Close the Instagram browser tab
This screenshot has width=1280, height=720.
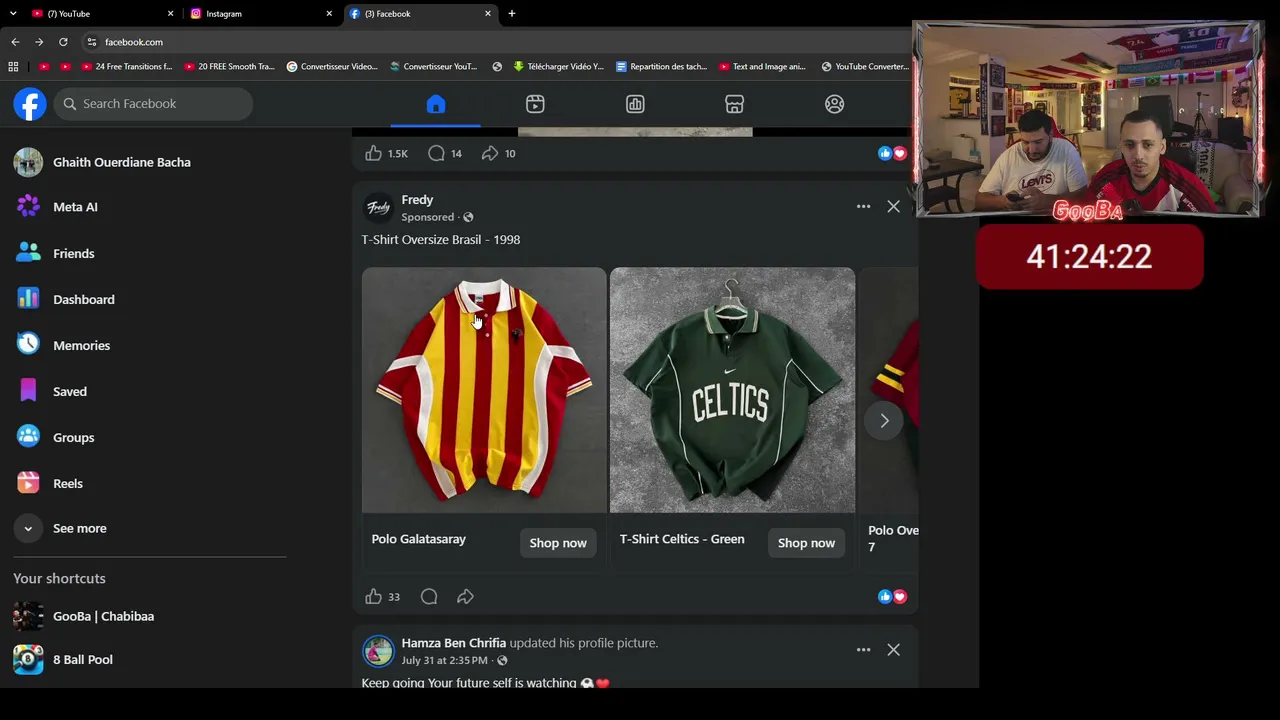(x=329, y=14)
